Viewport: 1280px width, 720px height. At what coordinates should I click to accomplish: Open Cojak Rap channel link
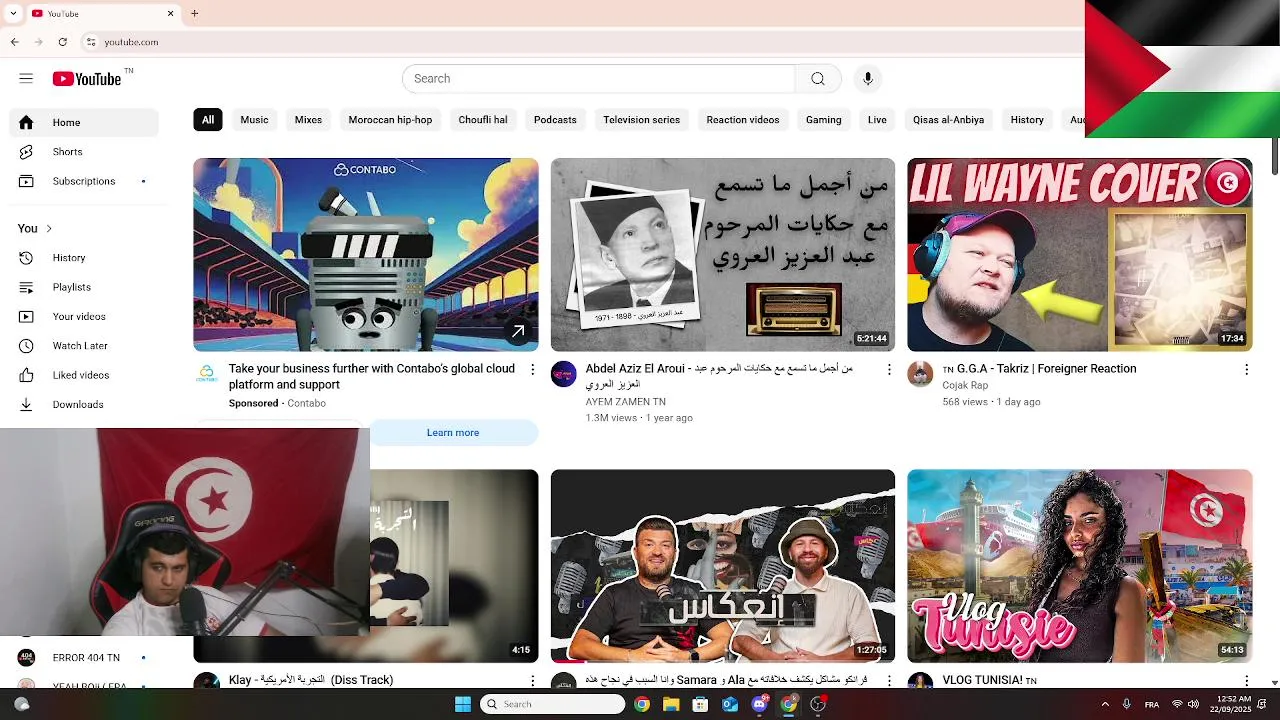[965, 385]
